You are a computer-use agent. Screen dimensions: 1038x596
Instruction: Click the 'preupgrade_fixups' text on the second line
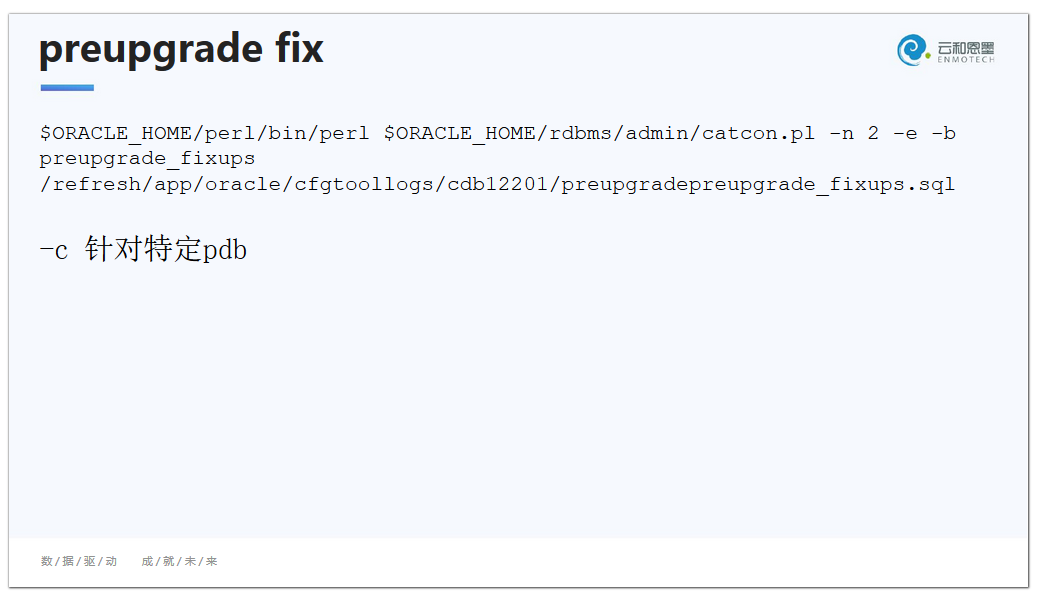point(147,159)
